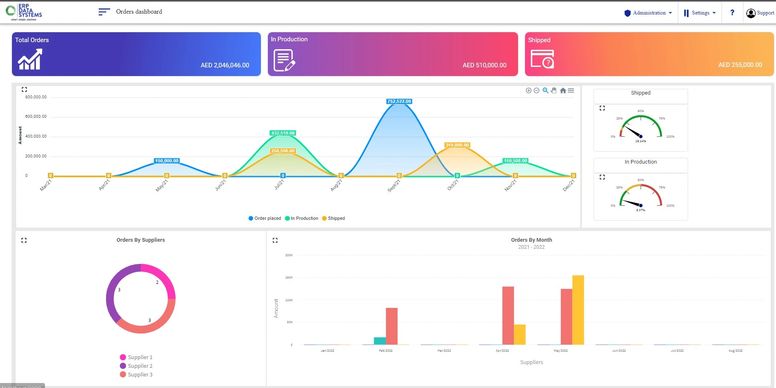Toggle the In Production legend series
This screenshot has height=388, width=776.
click(302, 218)
